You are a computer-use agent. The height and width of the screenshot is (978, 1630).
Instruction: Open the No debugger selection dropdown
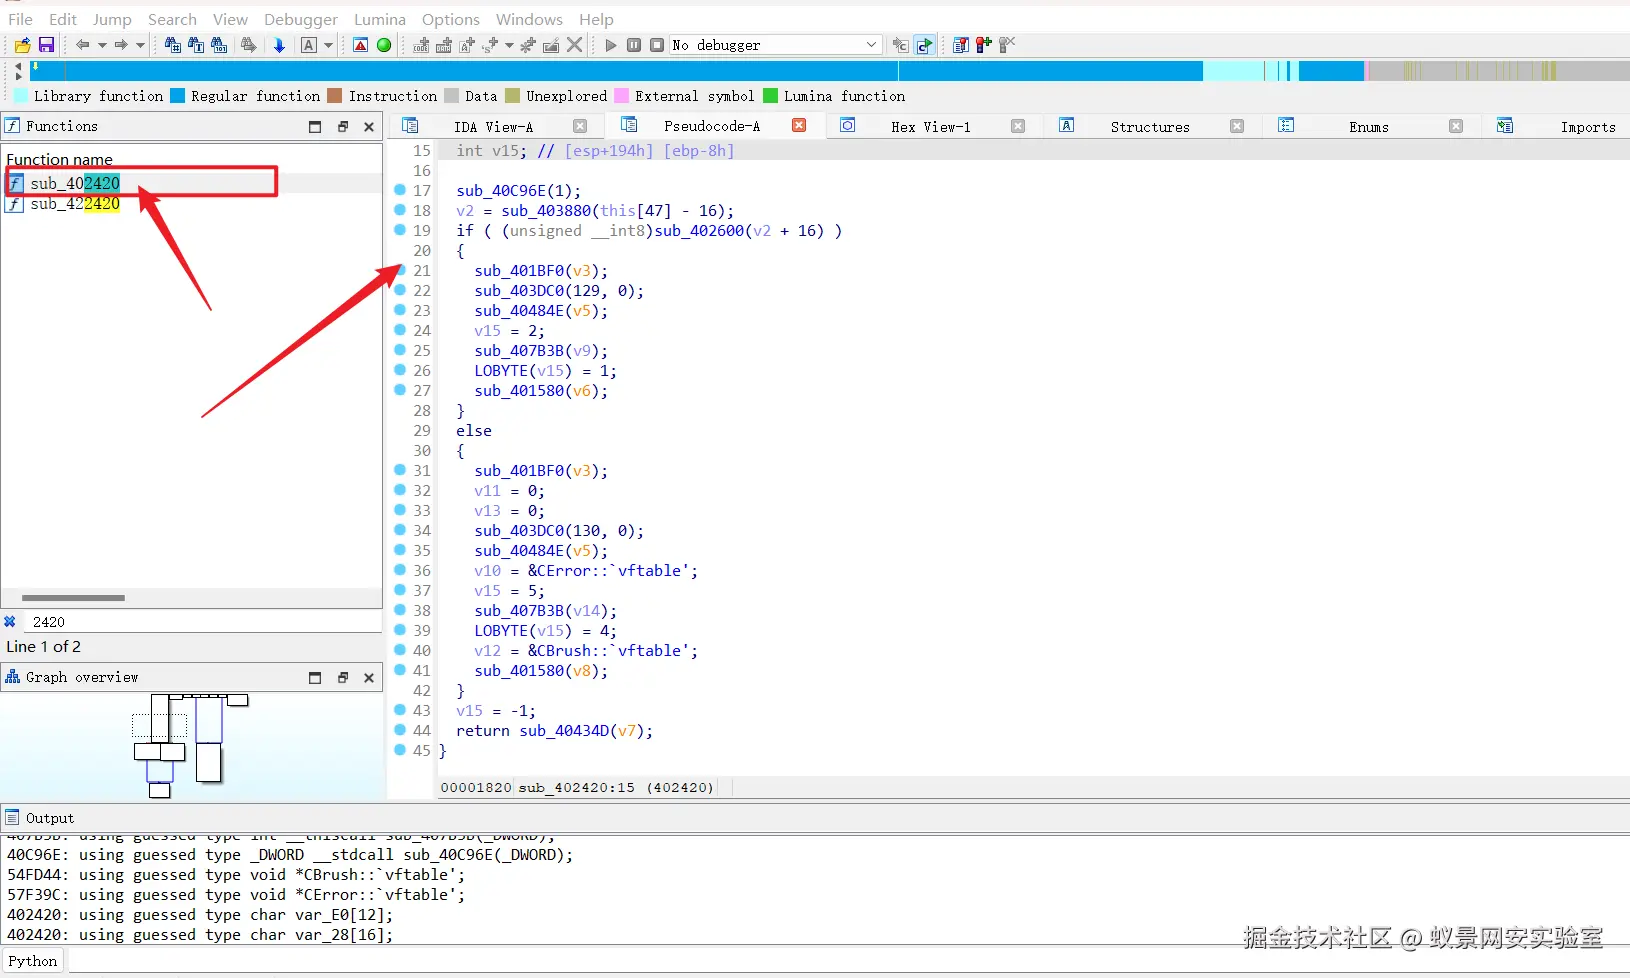(776, 45)
